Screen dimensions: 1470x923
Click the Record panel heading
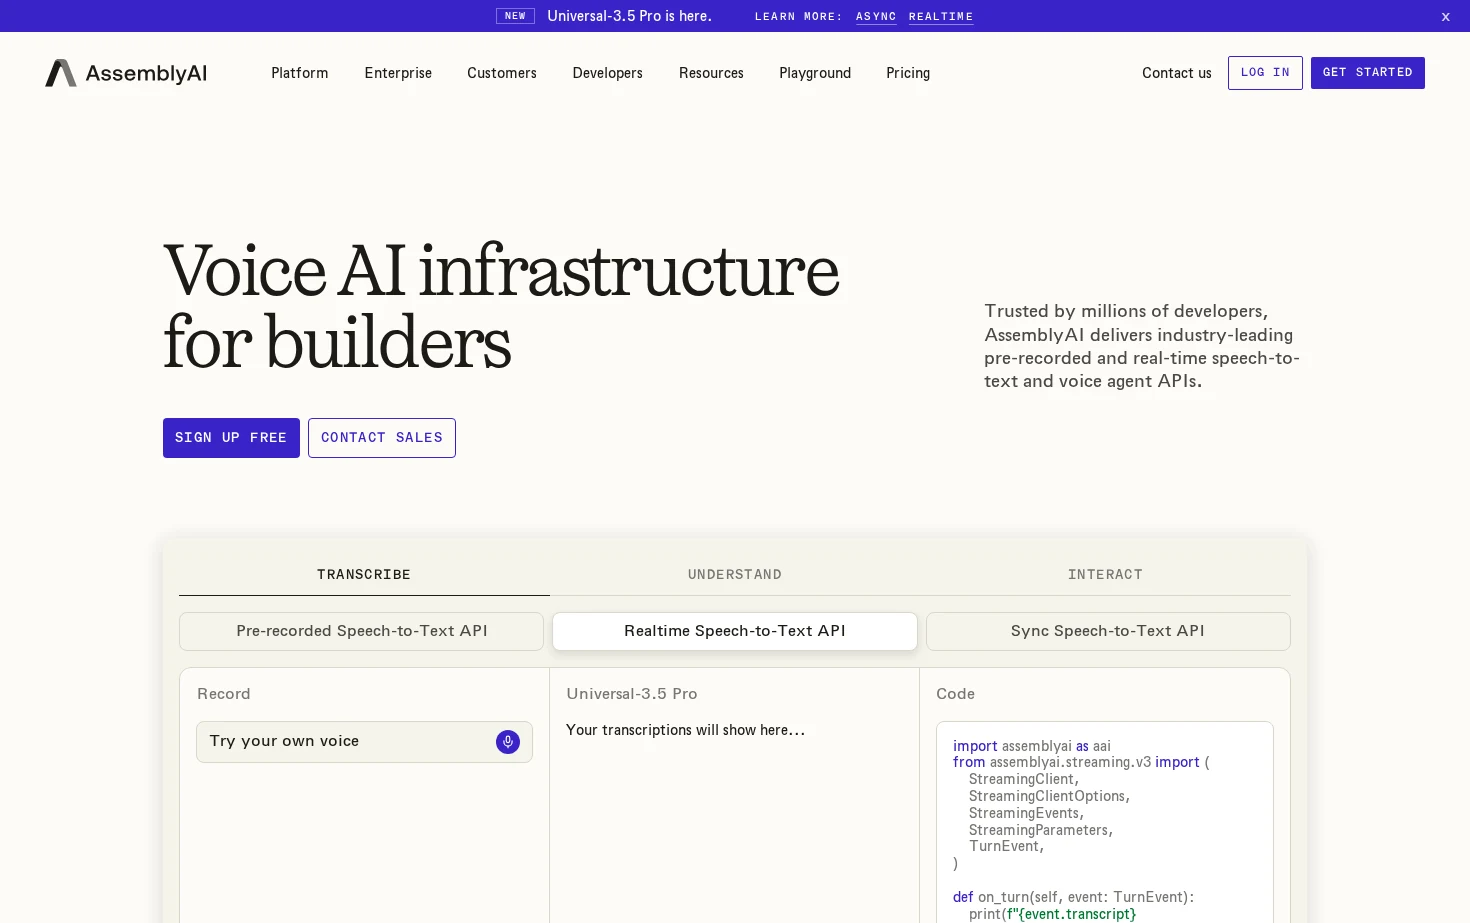[x=224, y=694]
